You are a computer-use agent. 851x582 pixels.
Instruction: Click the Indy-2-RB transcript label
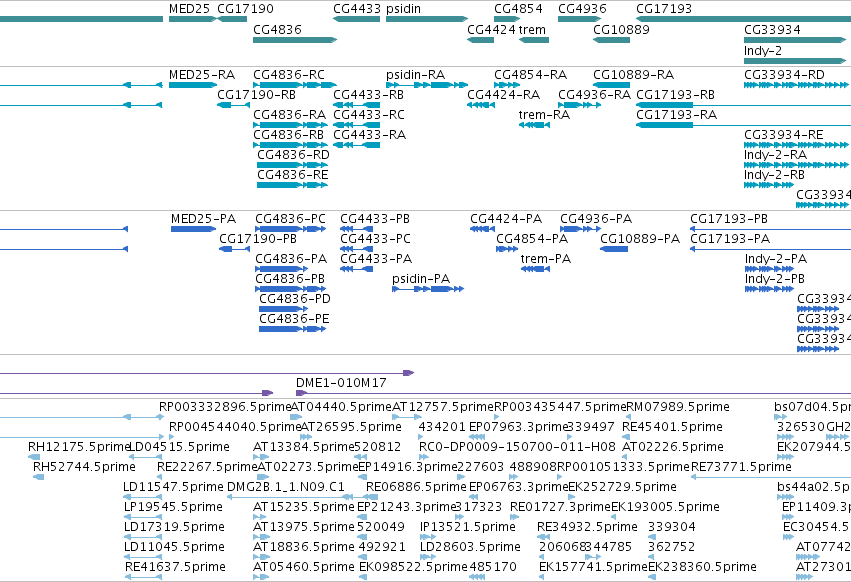click(774, 175)
